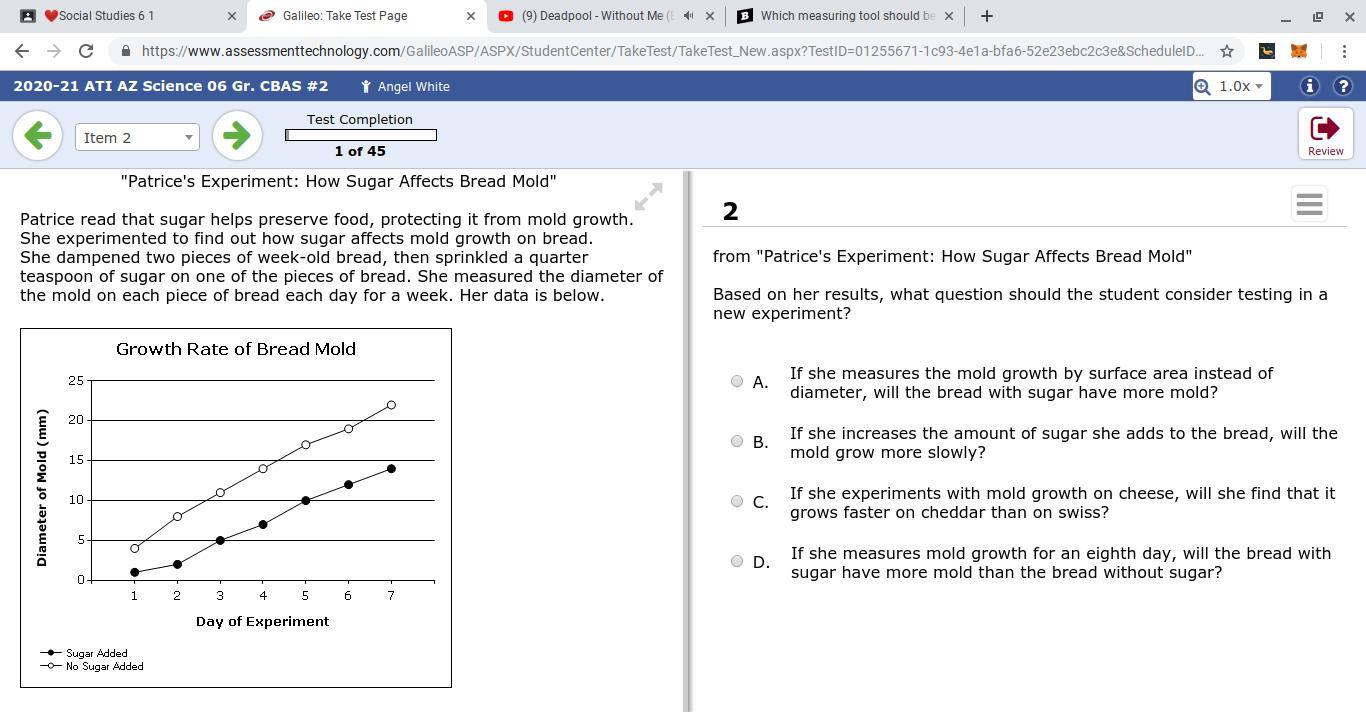This screenshot has height=712, width=1366.
Task: Click the browser back arrow
Action: click(x=22, y=51)
